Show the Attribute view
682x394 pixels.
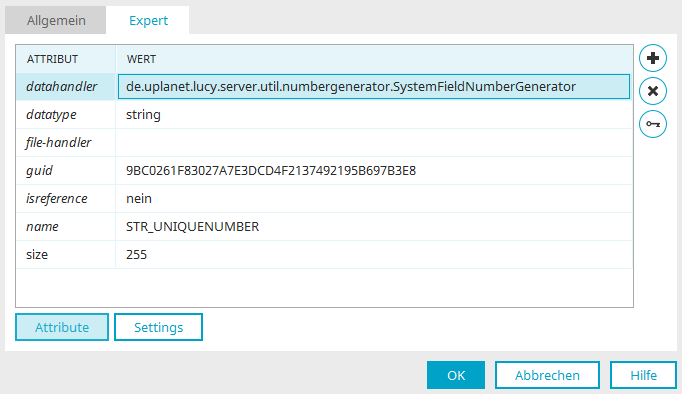(x=62, y=327)
